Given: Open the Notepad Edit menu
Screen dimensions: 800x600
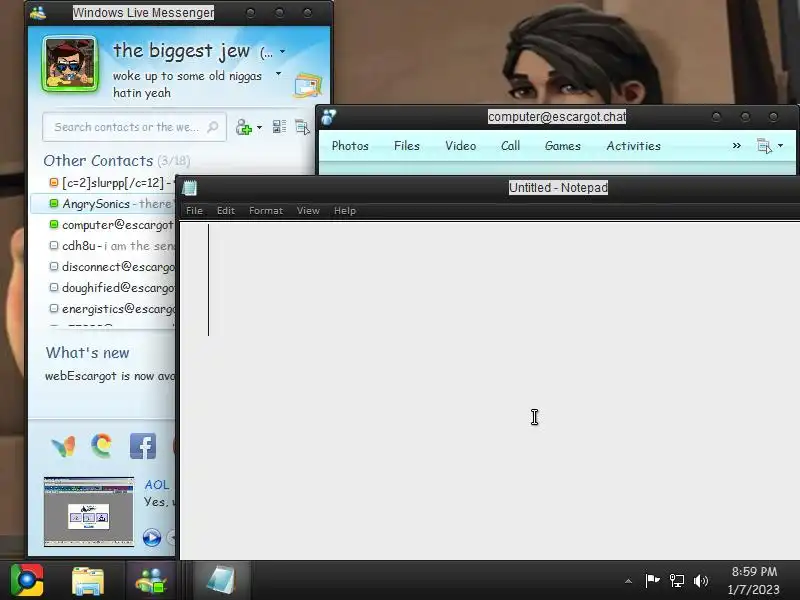Looking at the screenshot, I should click(x=226, y=211).
